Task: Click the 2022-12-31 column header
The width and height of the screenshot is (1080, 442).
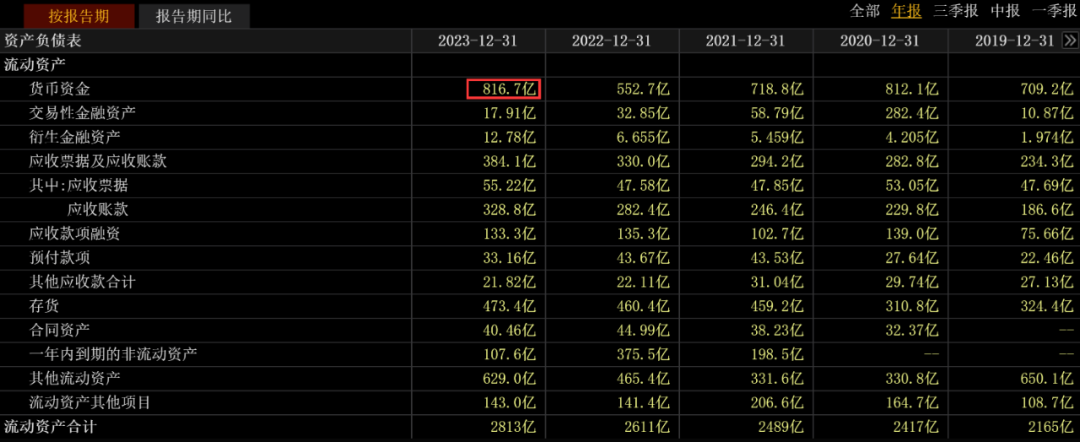Action: pos(611,41)
